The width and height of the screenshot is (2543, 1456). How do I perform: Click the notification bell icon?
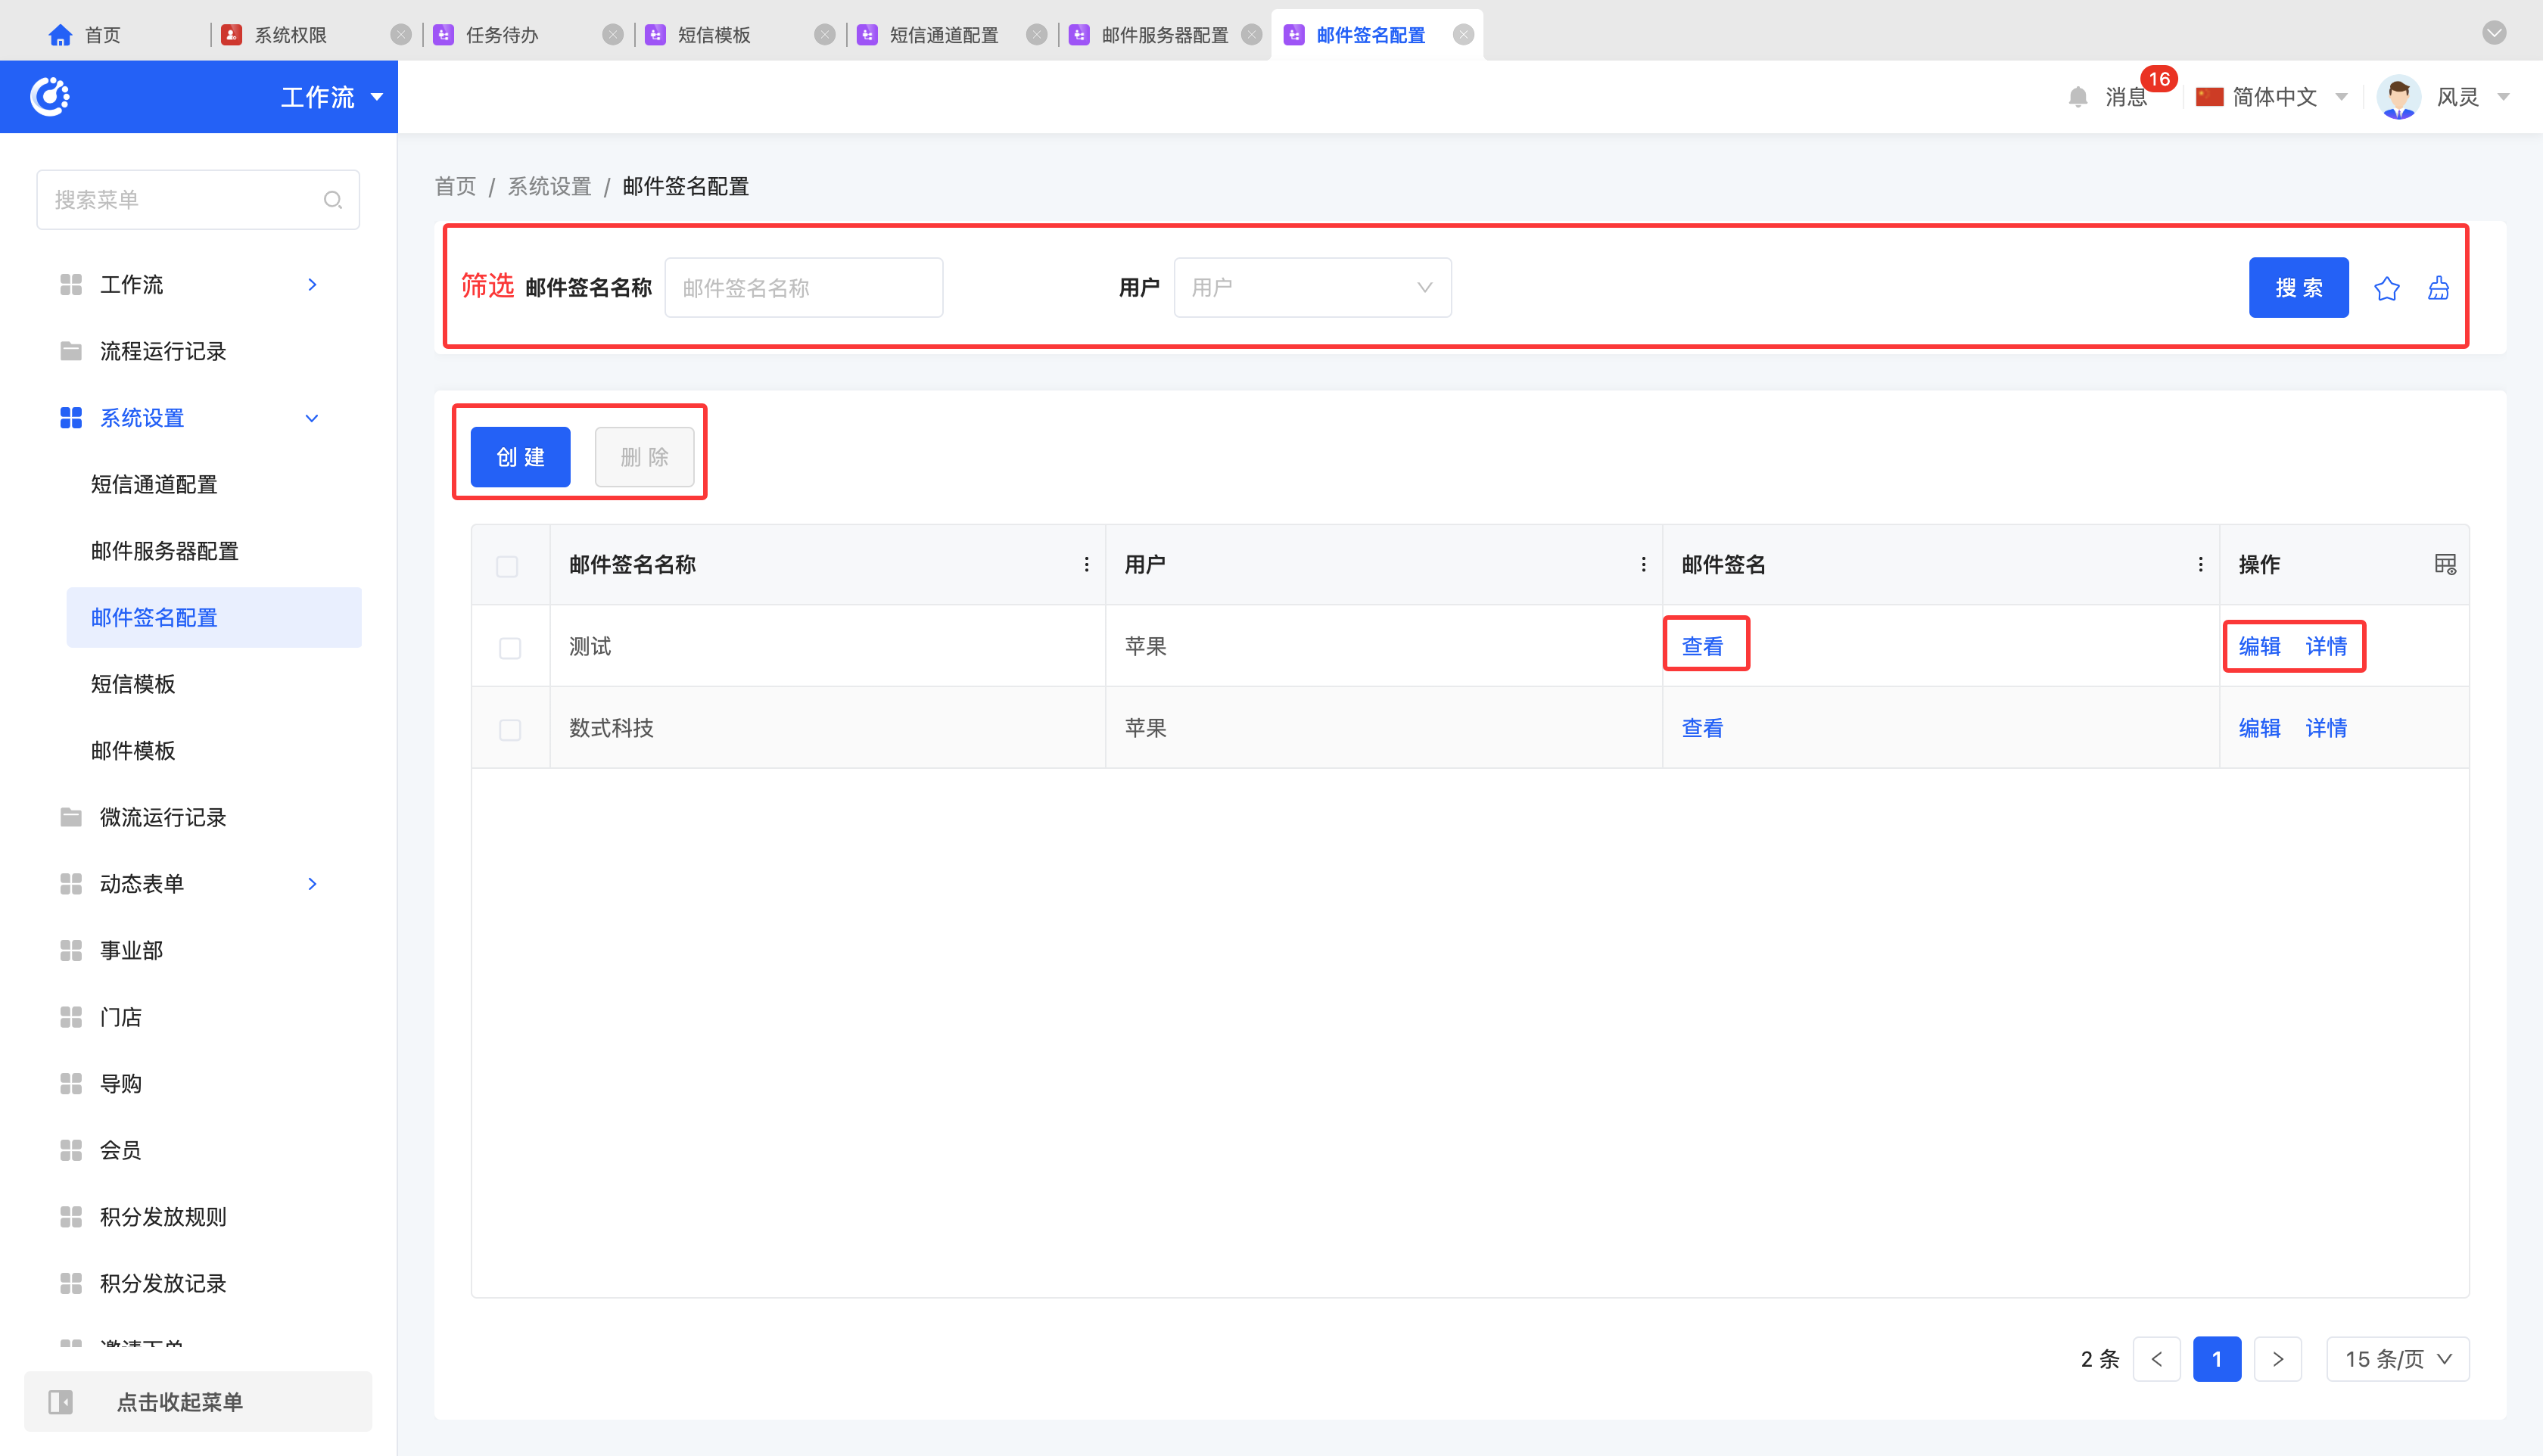(x=2078, y=97)
